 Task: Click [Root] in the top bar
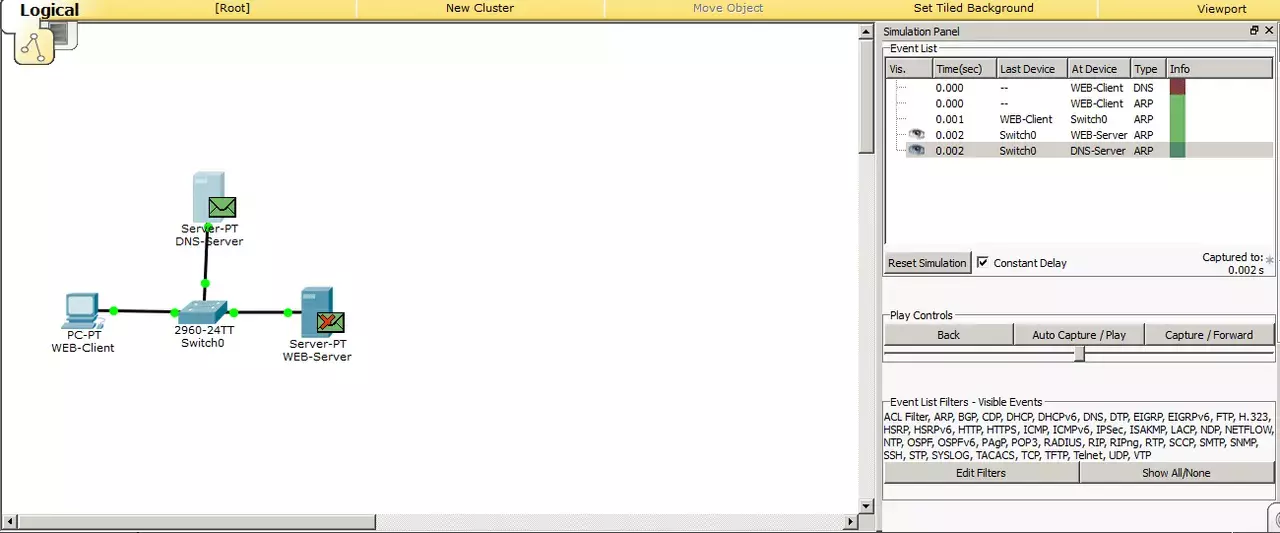pyautogui.click(x=233, y=8)
